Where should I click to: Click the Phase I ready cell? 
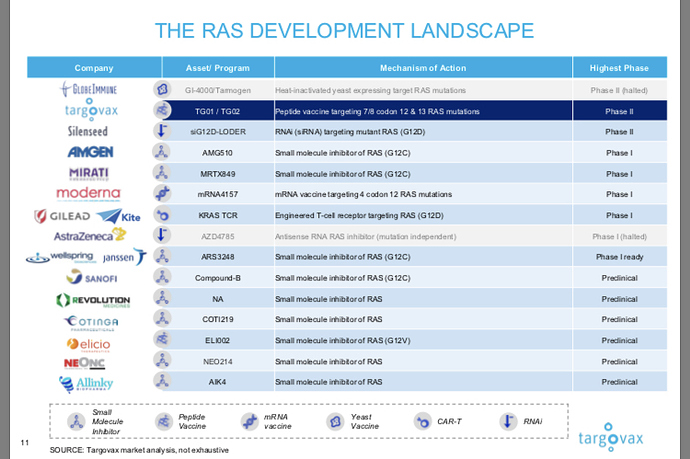click(x=620, y=257)
